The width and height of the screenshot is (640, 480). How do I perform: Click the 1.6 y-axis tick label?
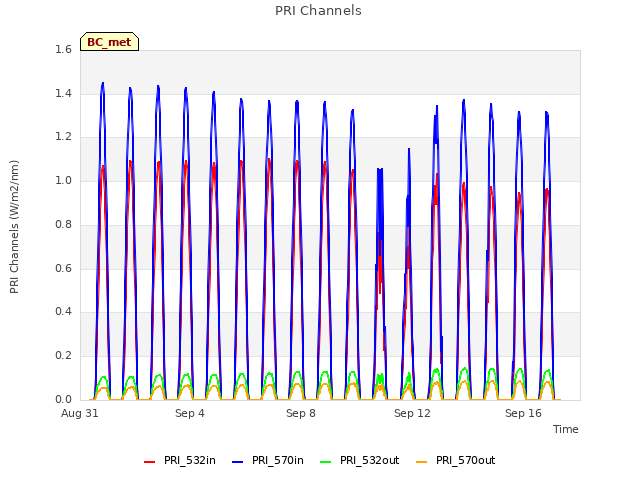click(63, 49)
